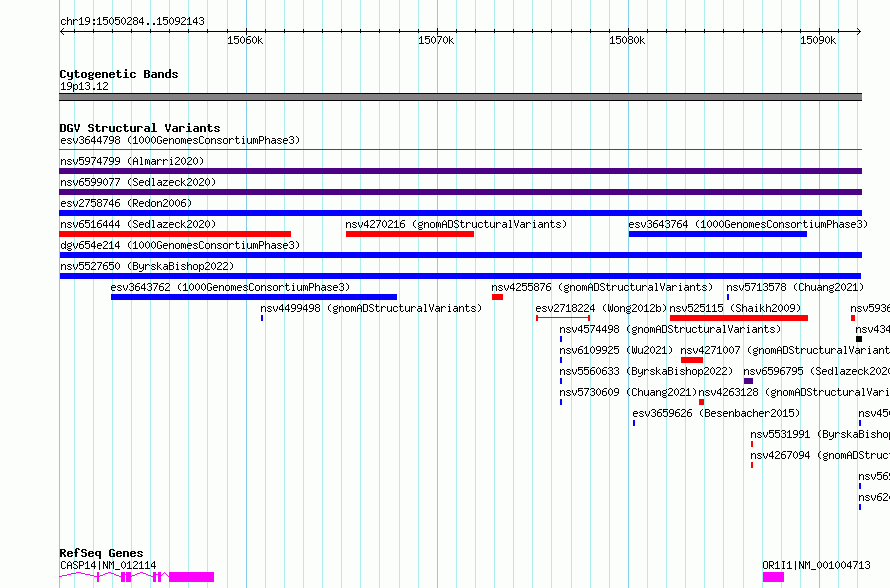Click the nsv4263128 small red square

[x=701, y=402]
